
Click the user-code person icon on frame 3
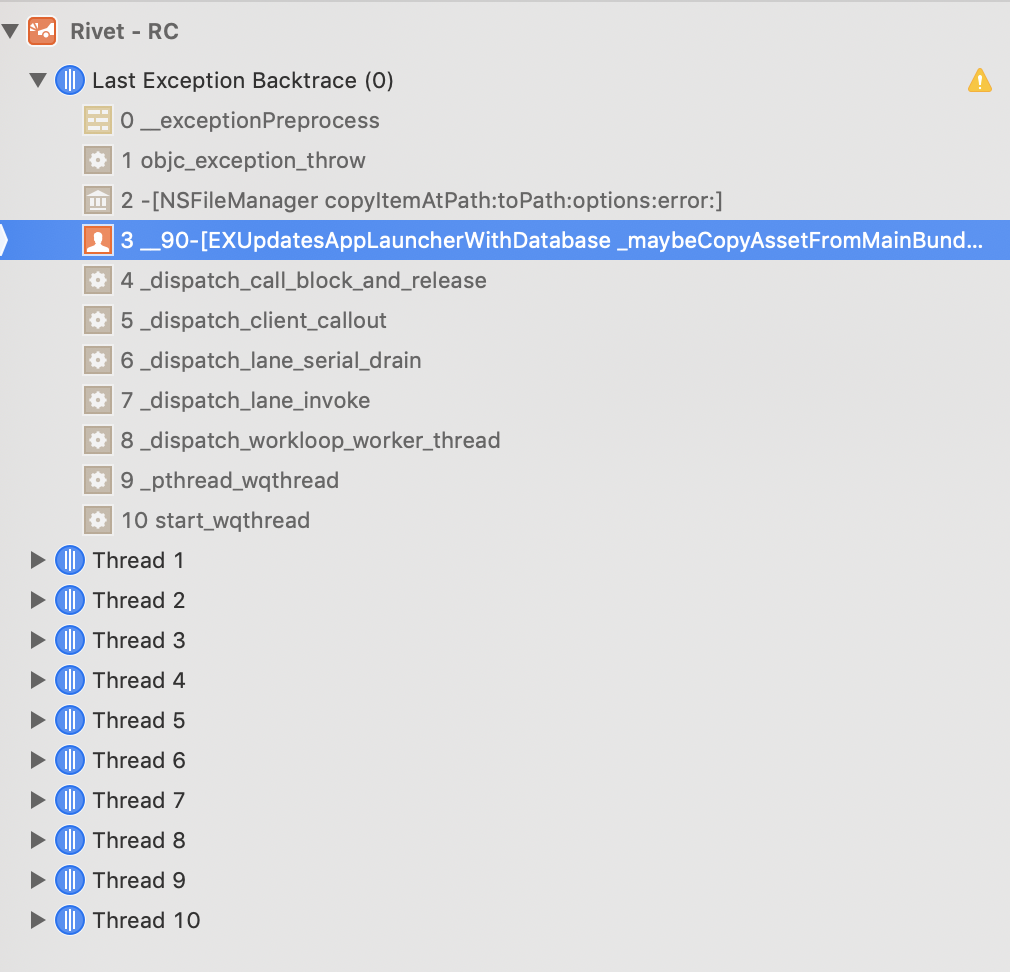(97, 240)
